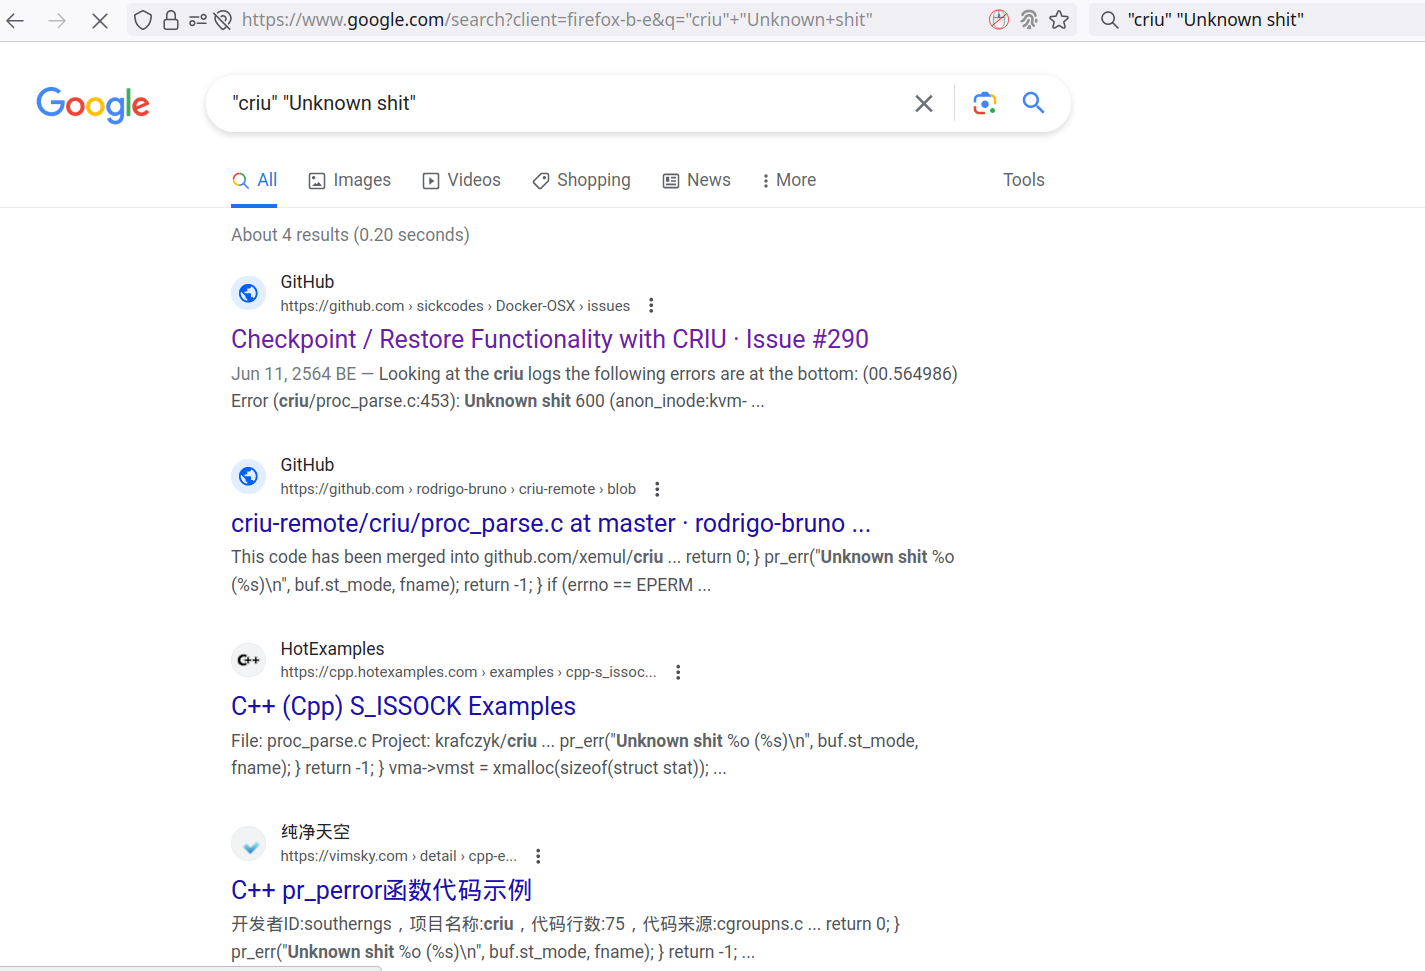Select the All results tab

point(254,180)
